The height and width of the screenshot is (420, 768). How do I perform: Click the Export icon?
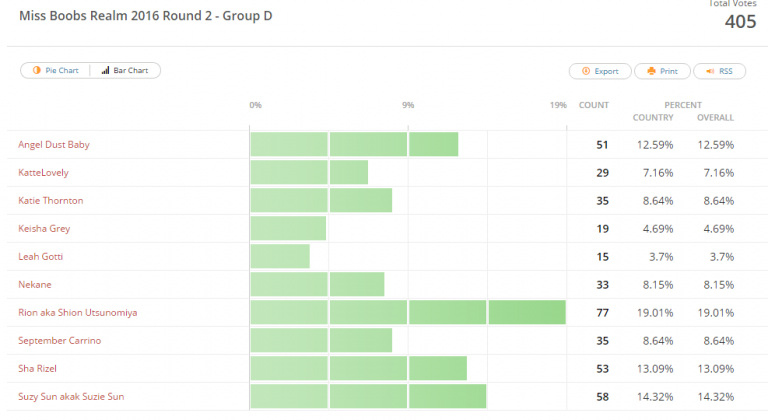[x=586, y=71]
